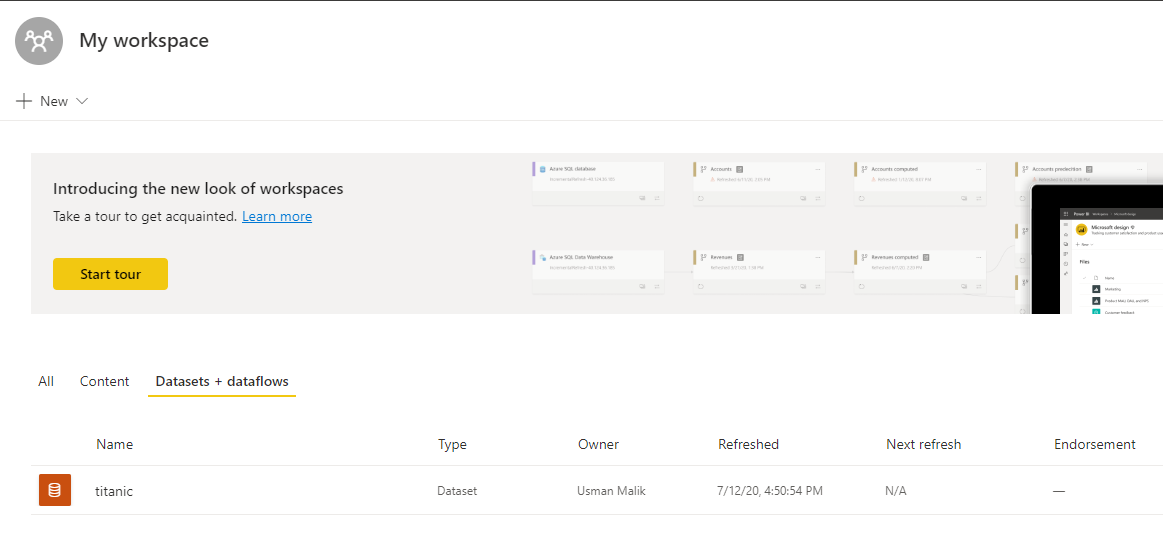Click the plus icon beside New

pos(25,101)
